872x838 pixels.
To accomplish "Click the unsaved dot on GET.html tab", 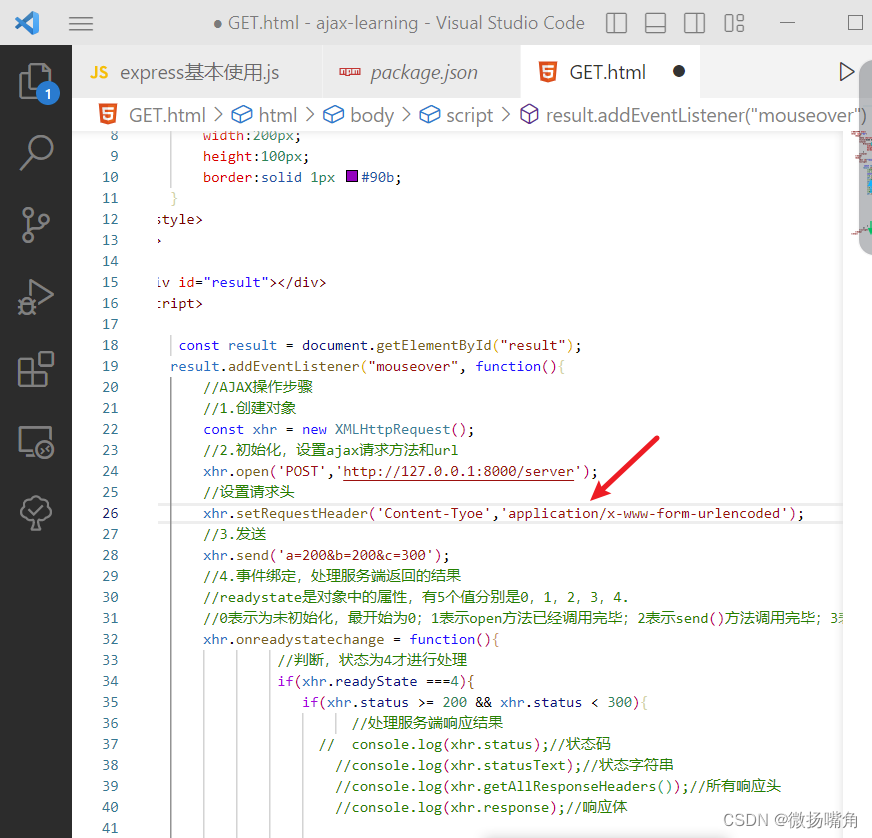I will tap(678, 71).
